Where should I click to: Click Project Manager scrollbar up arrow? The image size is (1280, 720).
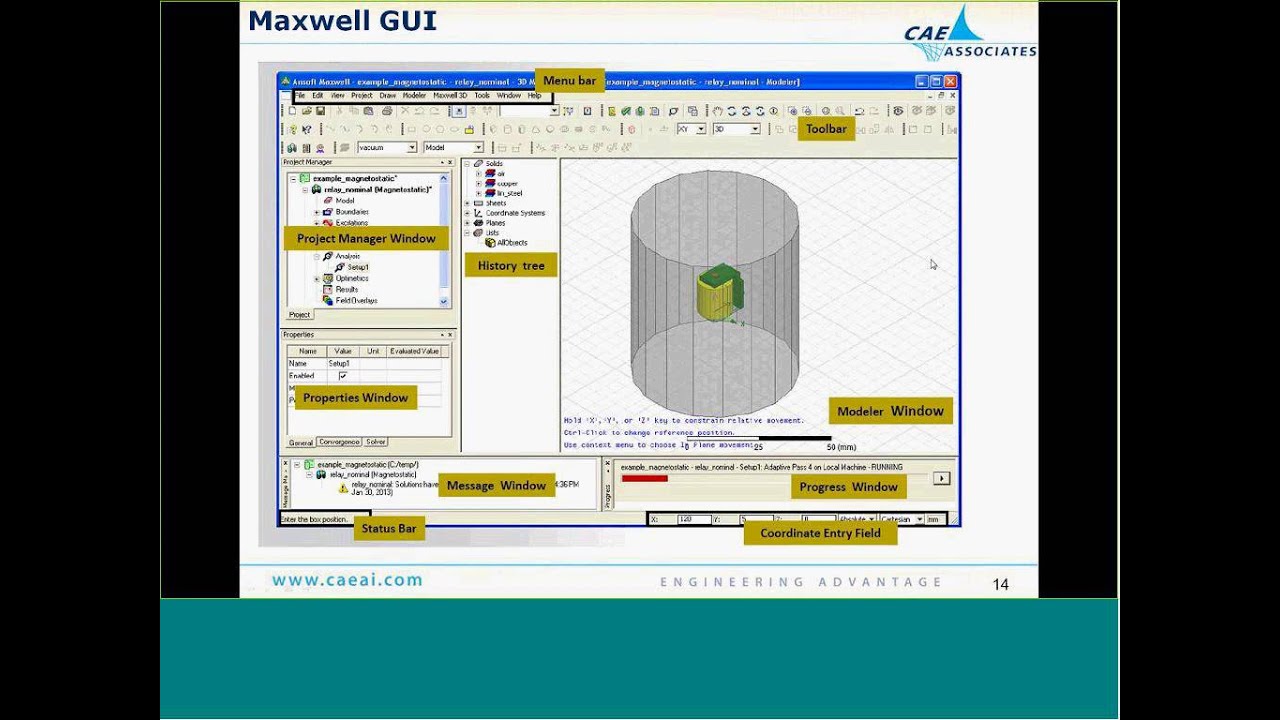click(444, 178)
